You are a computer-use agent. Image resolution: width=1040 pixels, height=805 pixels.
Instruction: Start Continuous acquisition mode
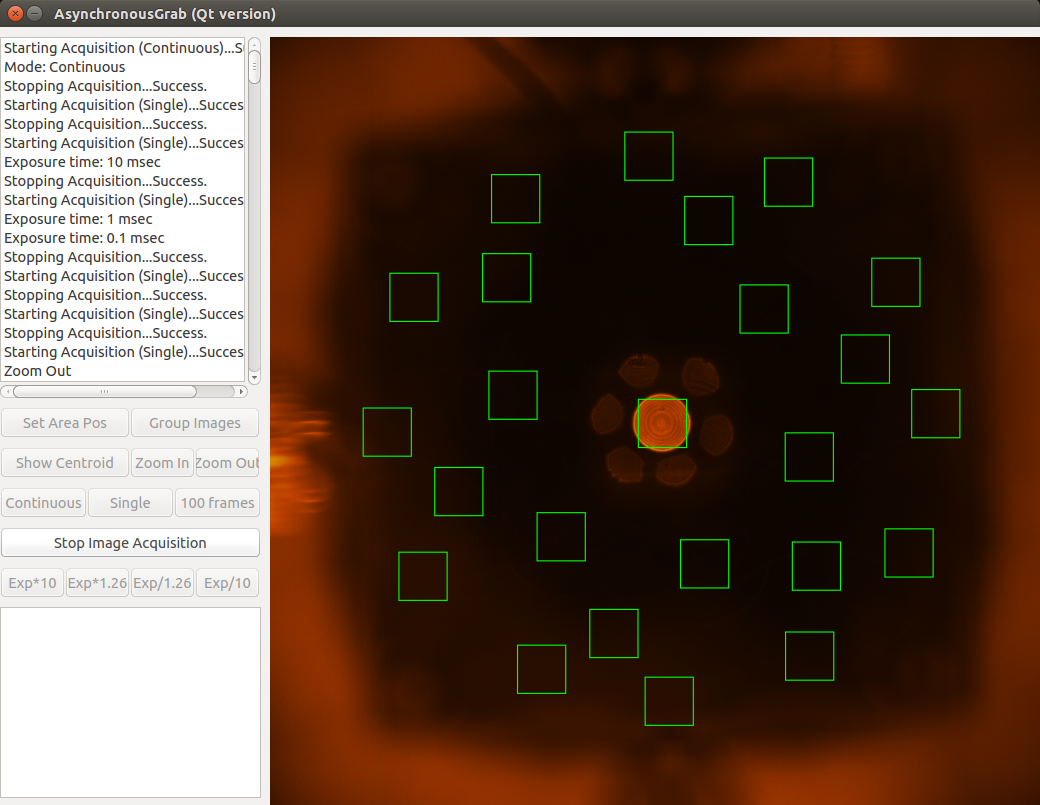(44, 503)
